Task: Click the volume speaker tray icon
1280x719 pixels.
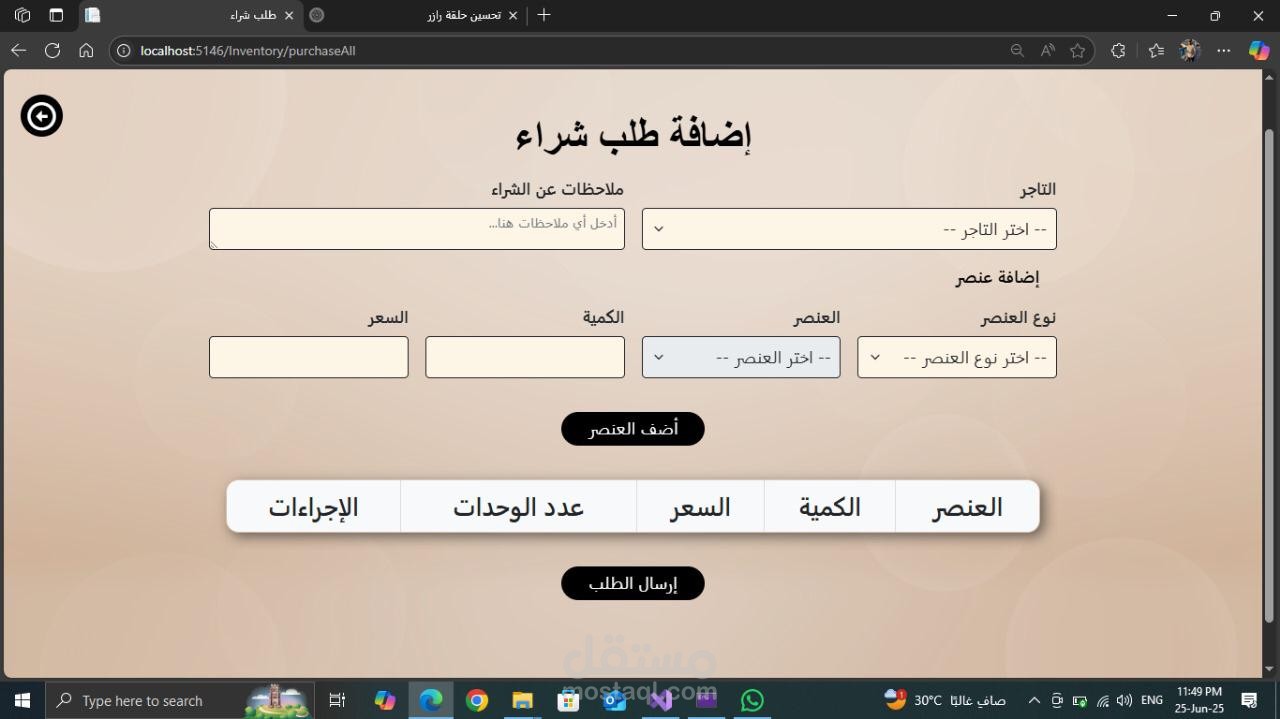Action: coord(1125,700)
